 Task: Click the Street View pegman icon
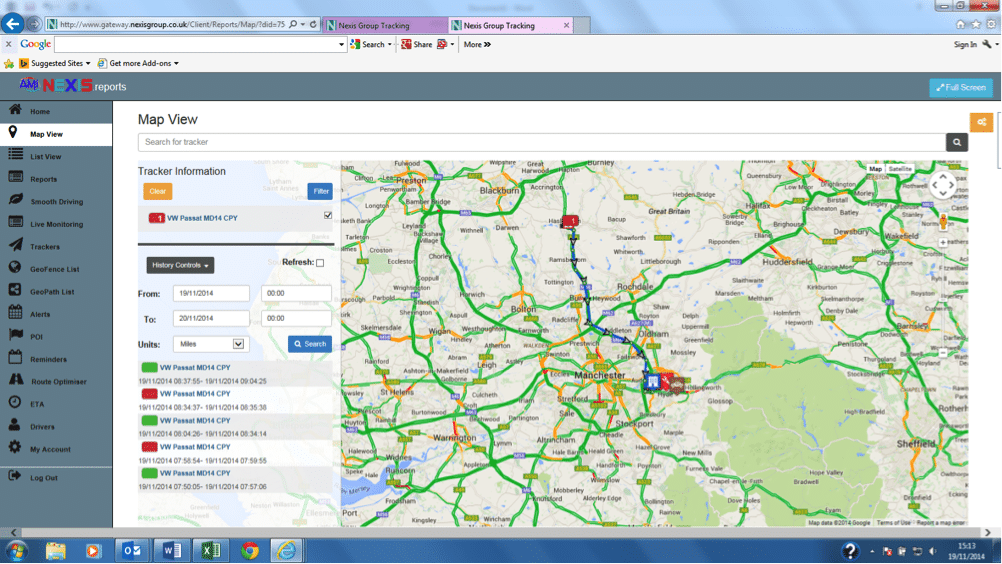(943, 222)
